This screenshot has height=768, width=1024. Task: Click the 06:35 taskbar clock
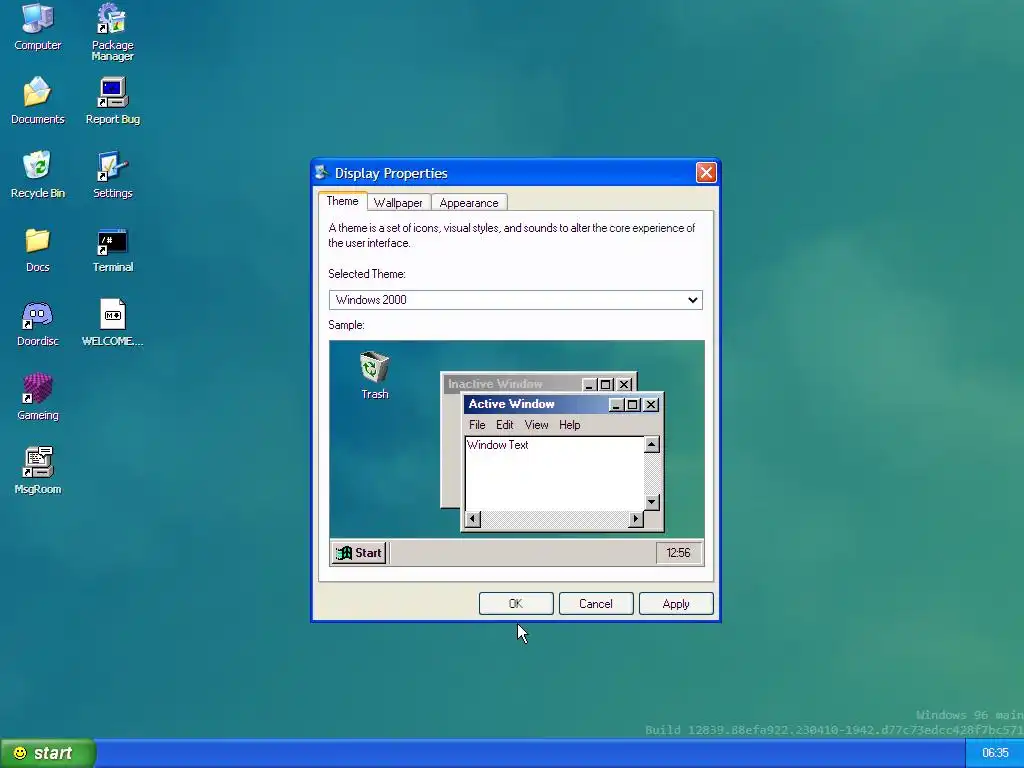coord(995,753)
